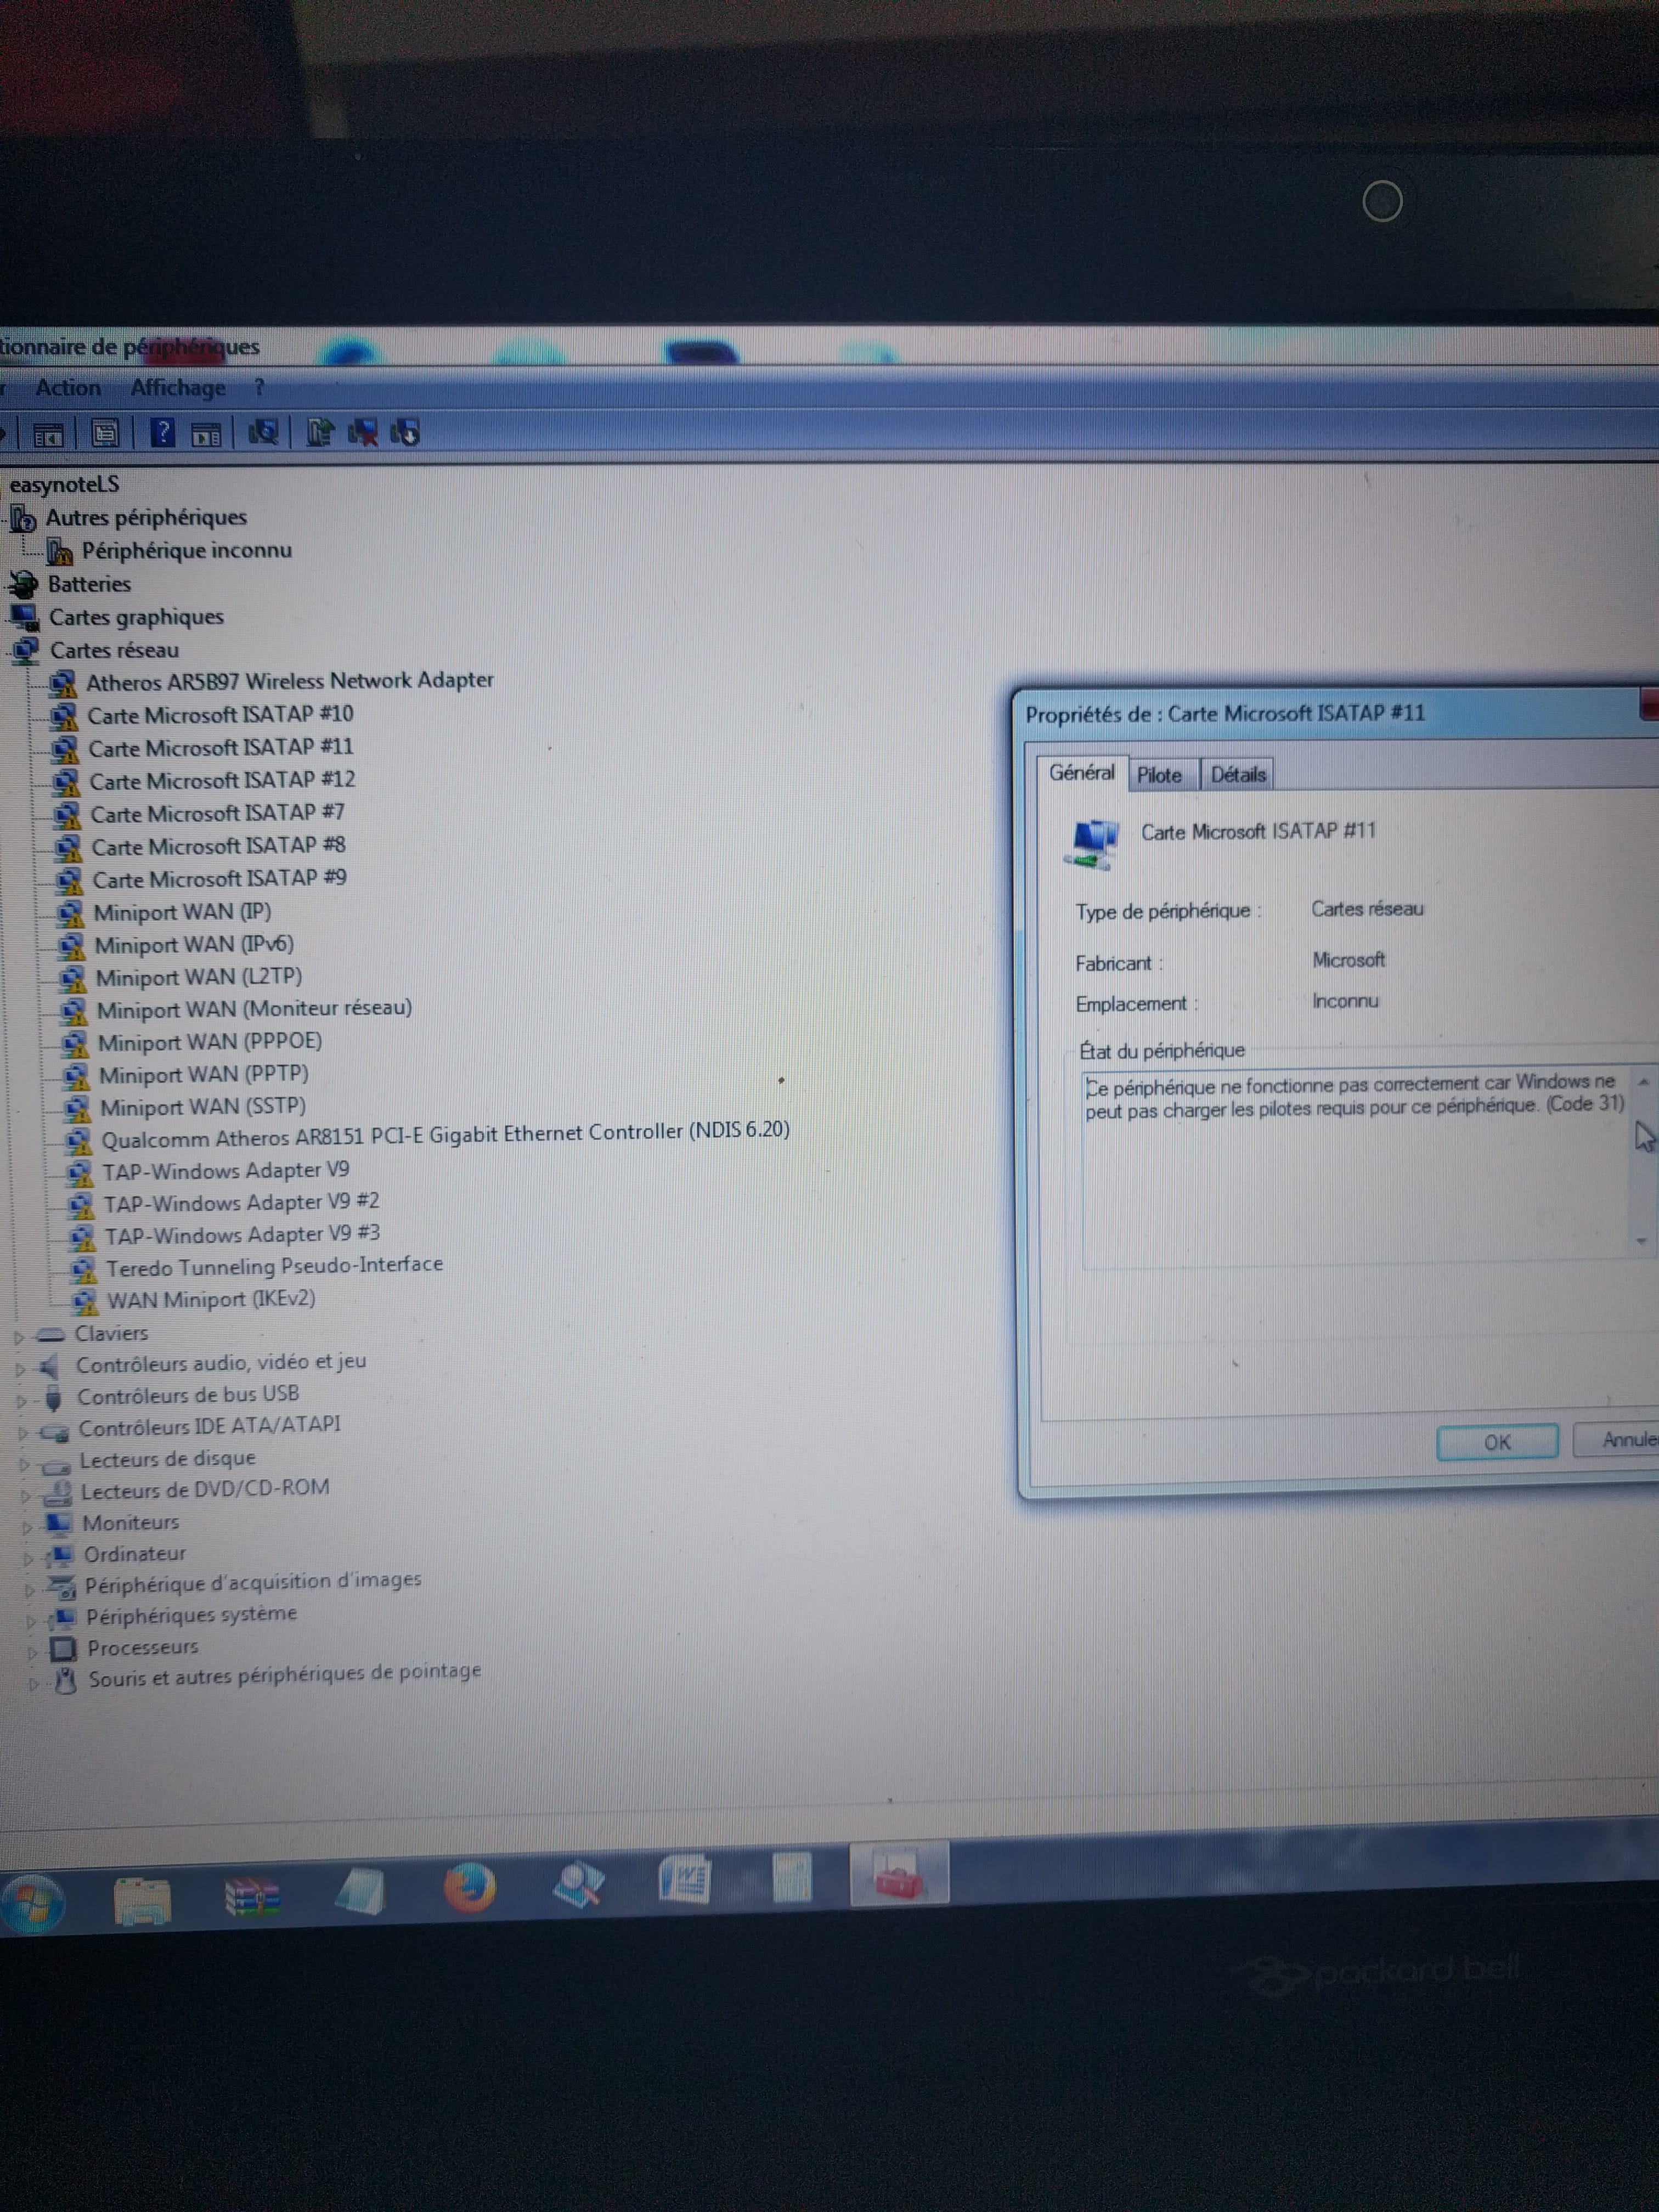1659x2212 pixels.
Task: Expand Lecteurs de disque node
Action: click(x=24, y=1465)
